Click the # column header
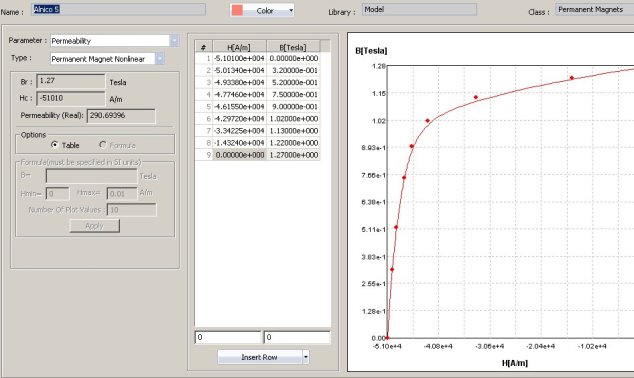The height and width of the screenshot is (378, 634). (x=204, y=47)
